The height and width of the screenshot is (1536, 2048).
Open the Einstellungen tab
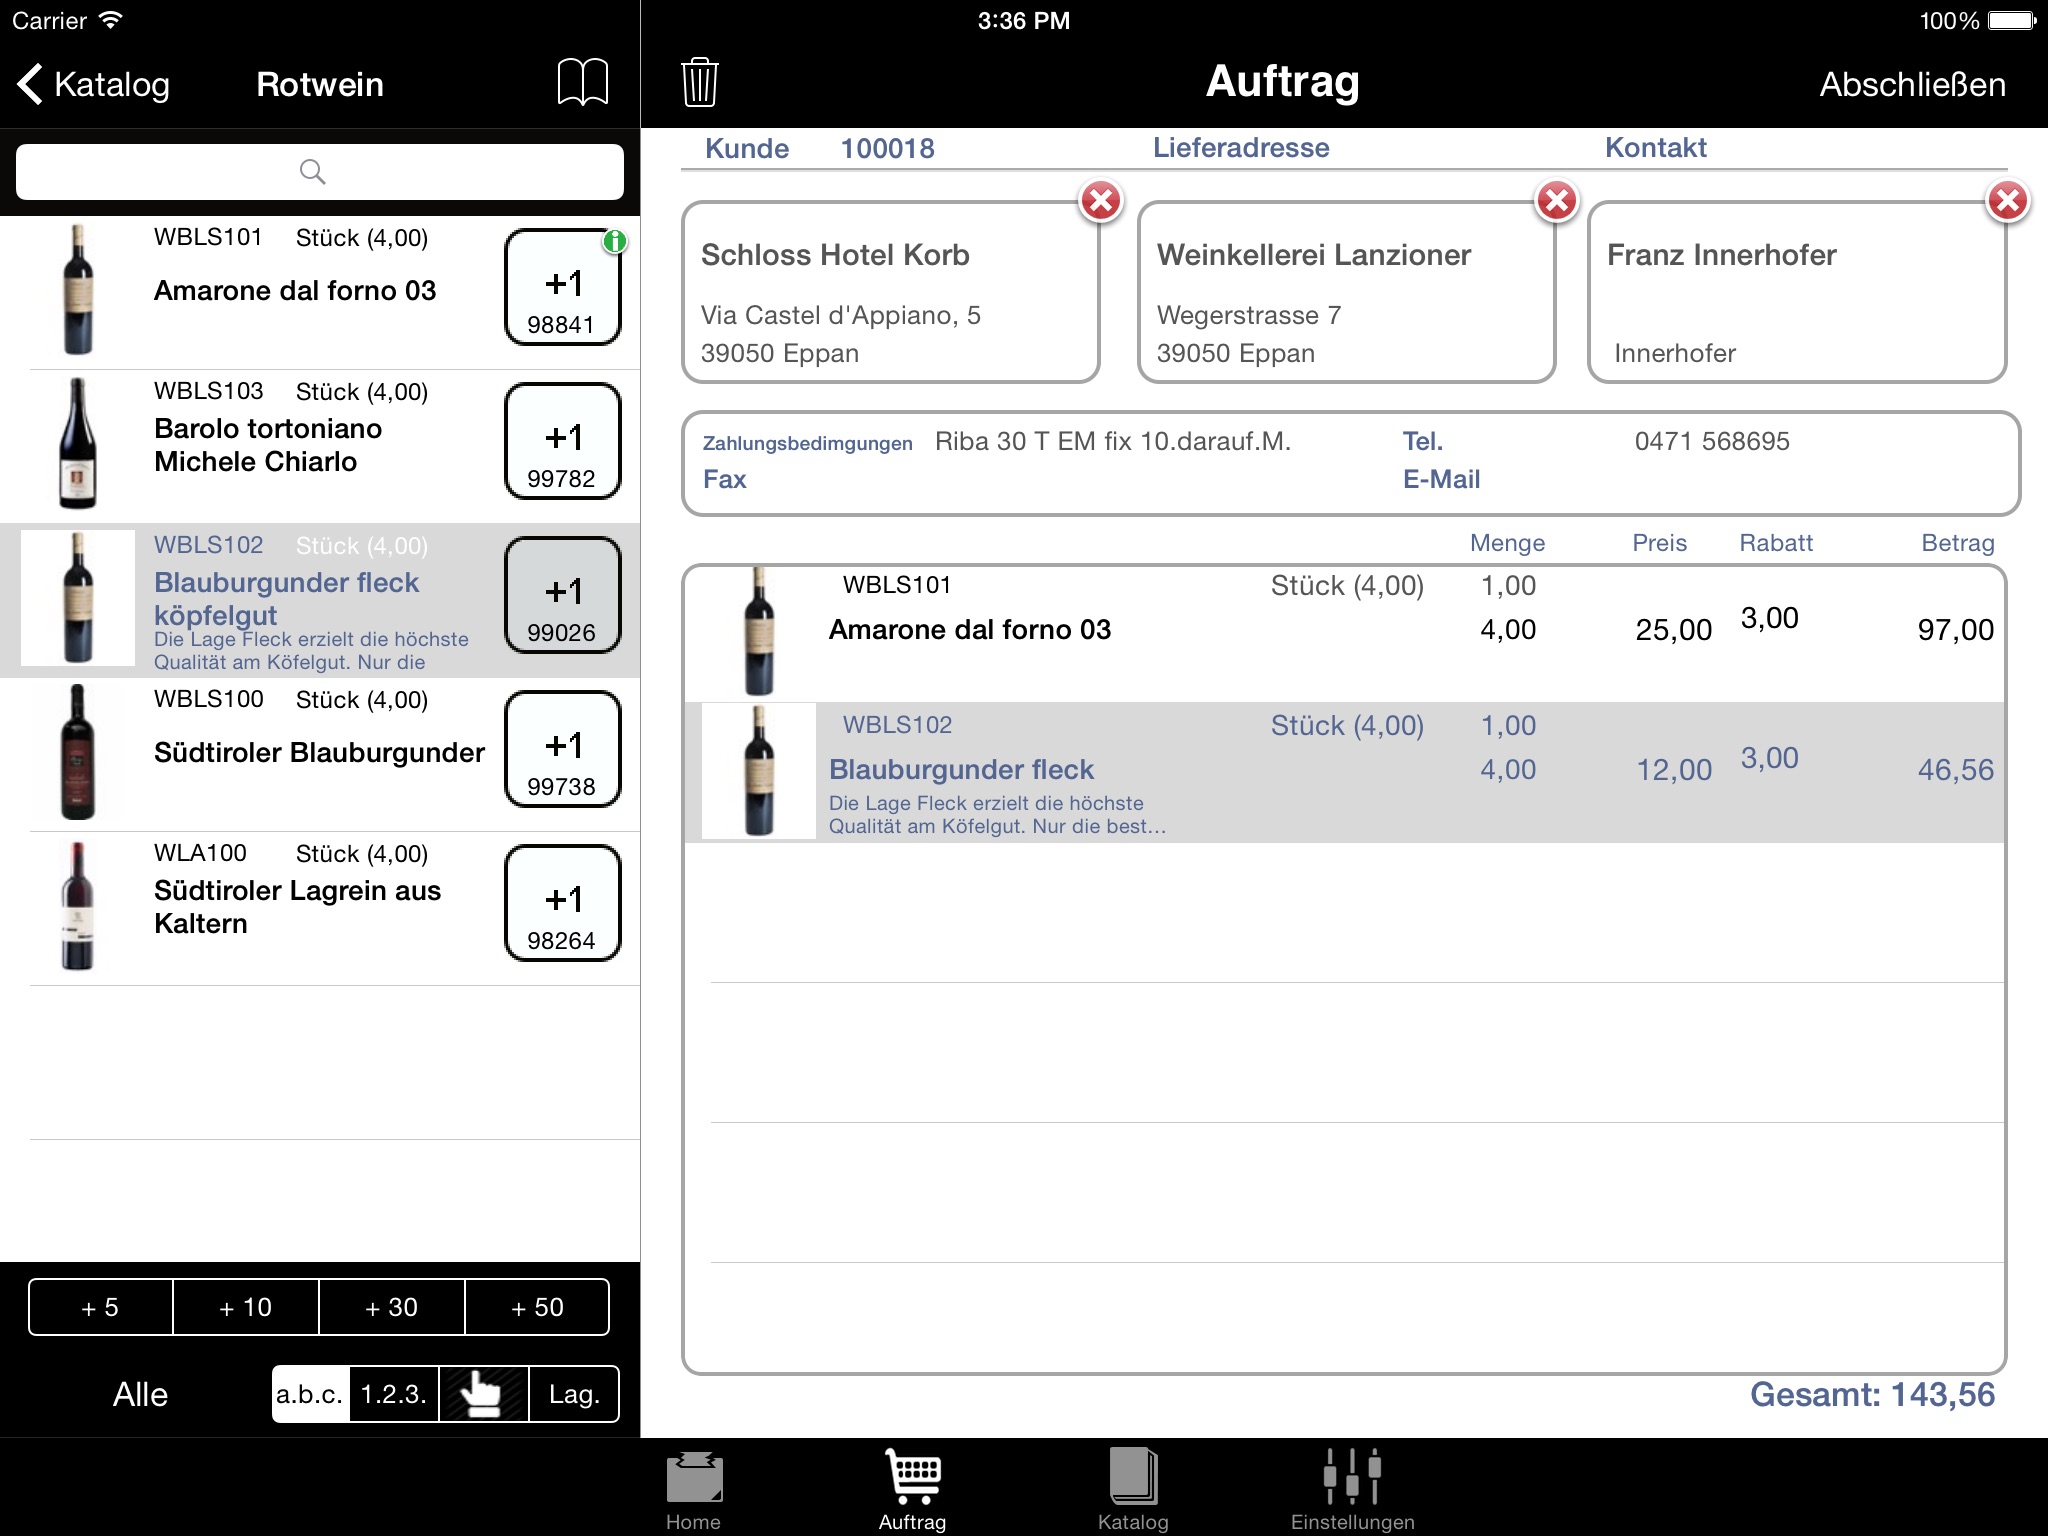[x=1352, y=1490]
